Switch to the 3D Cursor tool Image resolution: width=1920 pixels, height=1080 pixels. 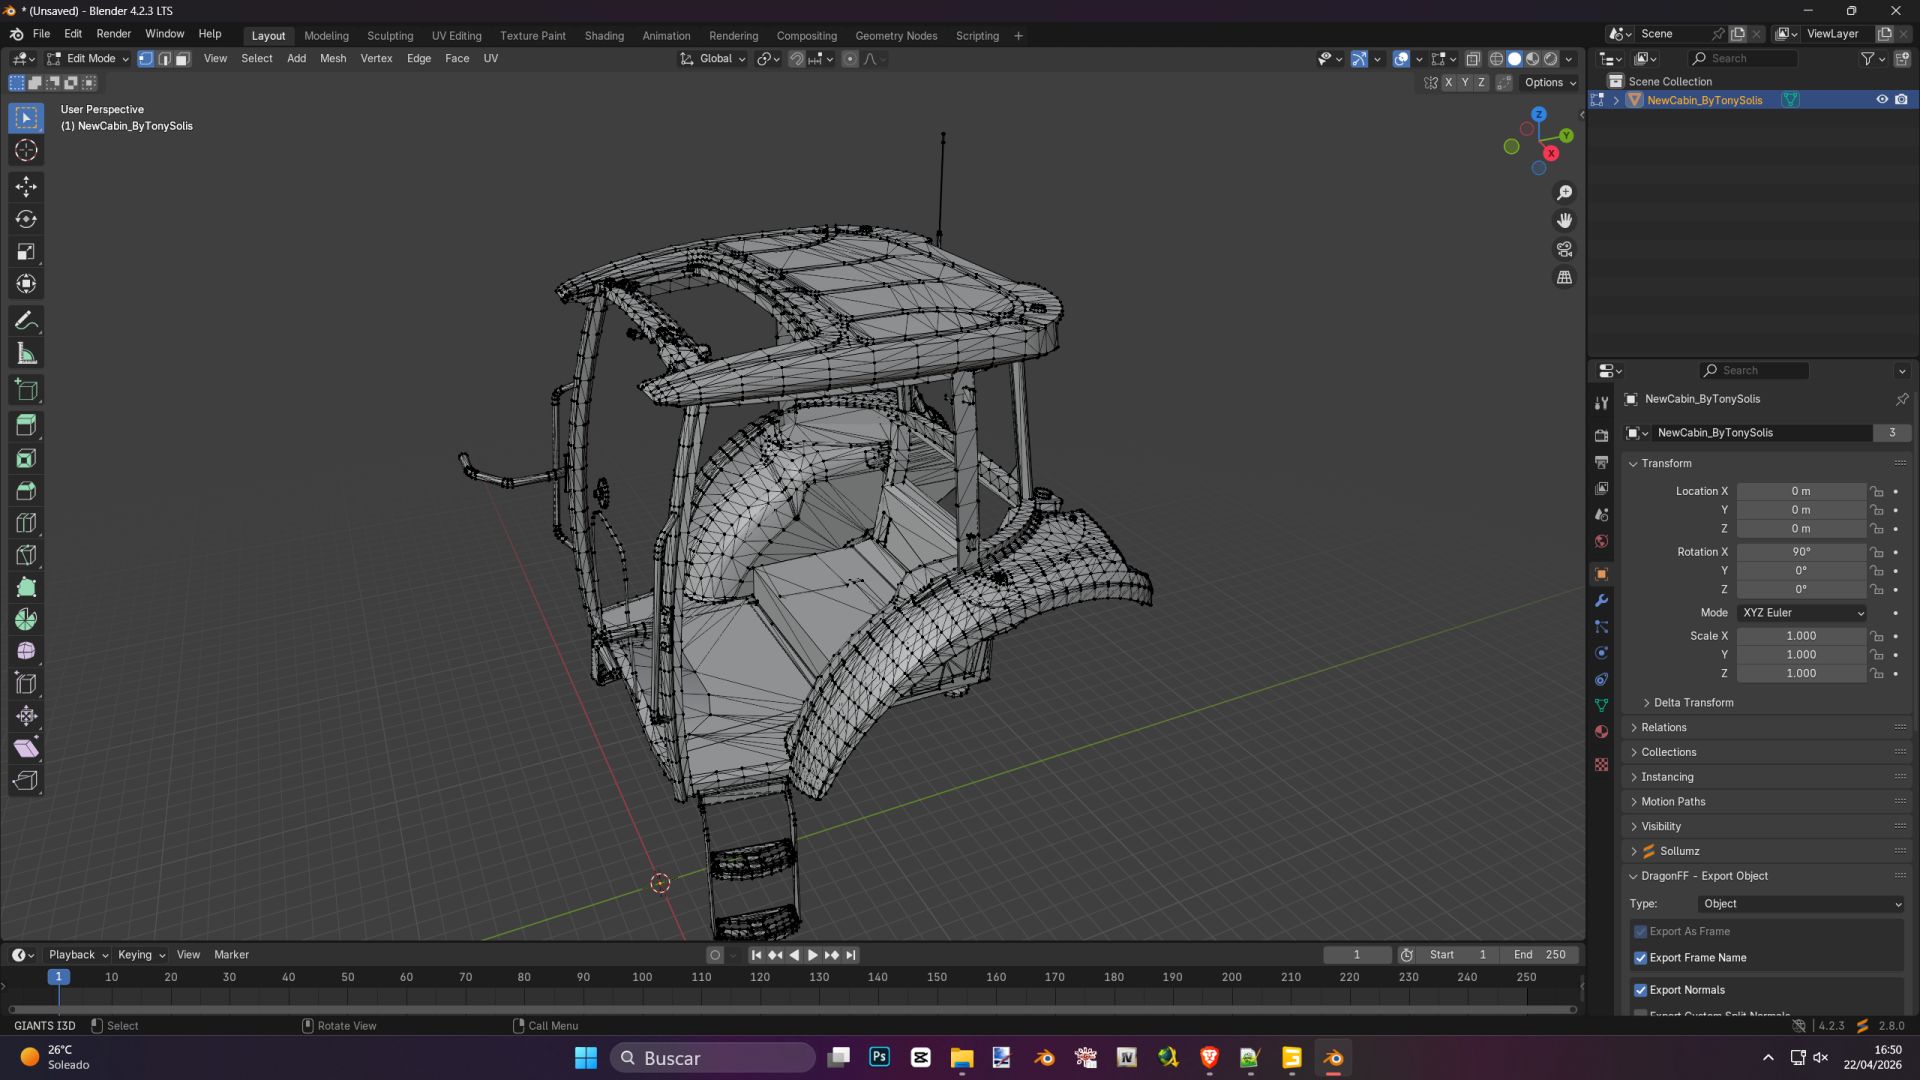26,151
